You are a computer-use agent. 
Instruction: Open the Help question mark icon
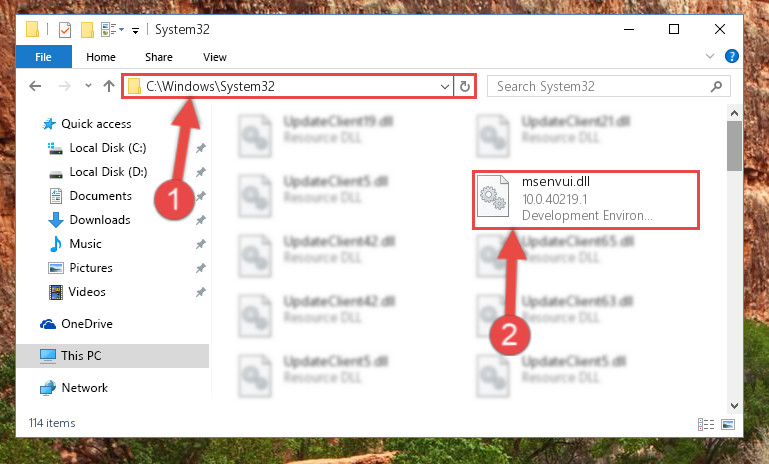click(731, 56)
